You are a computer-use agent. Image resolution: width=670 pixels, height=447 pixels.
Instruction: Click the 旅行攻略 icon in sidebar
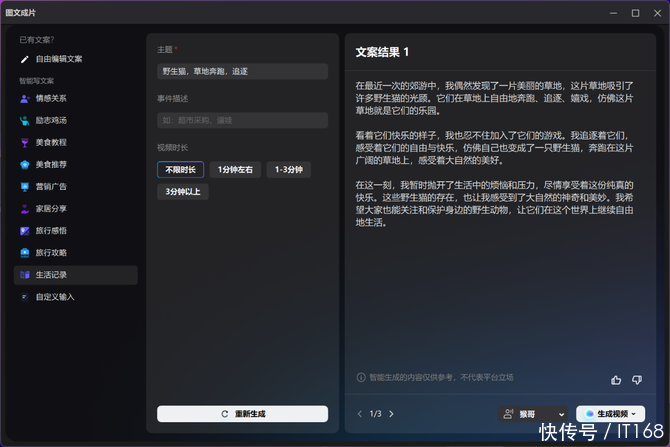click(x=25, y=253)
